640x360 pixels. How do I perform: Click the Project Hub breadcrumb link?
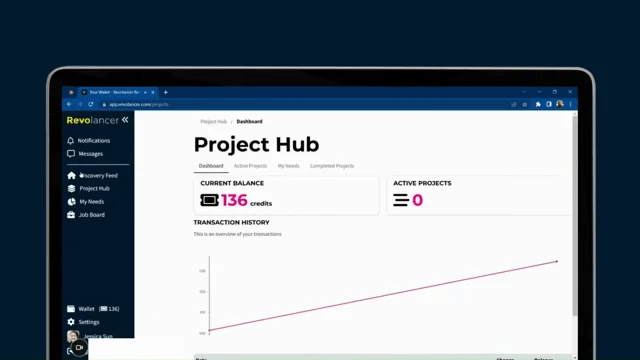213,122
